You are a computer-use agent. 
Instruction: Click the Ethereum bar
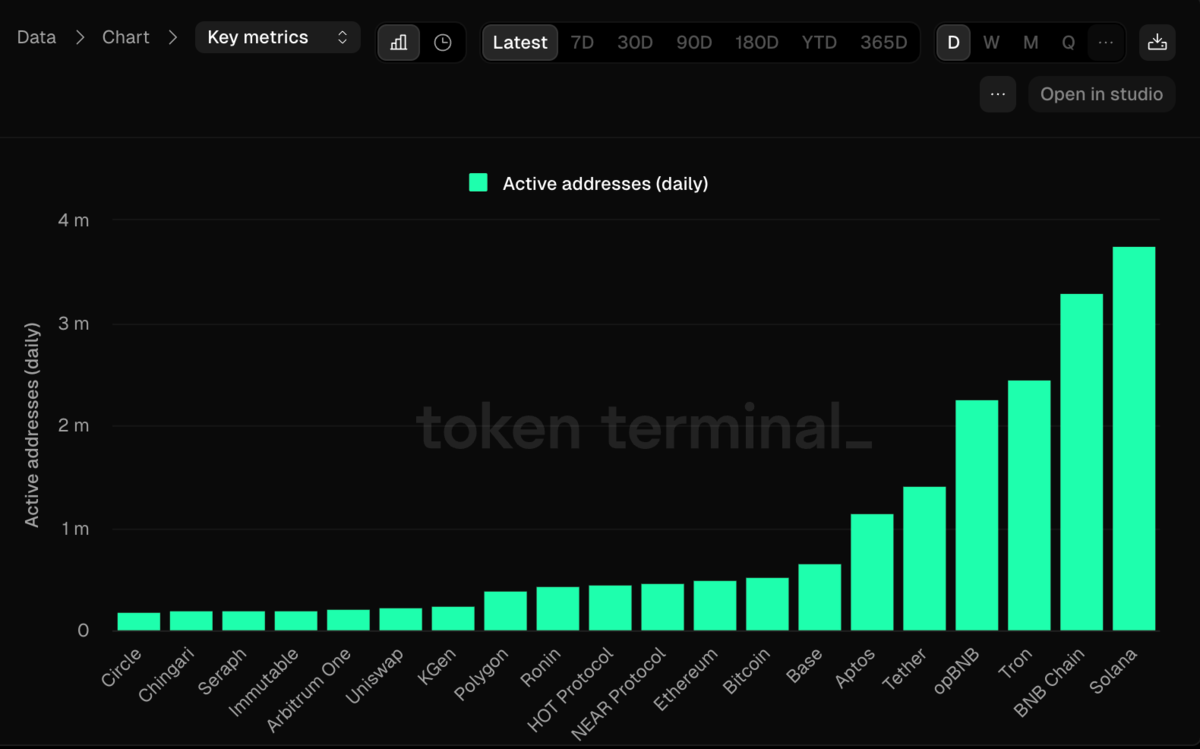pos(715,606)
